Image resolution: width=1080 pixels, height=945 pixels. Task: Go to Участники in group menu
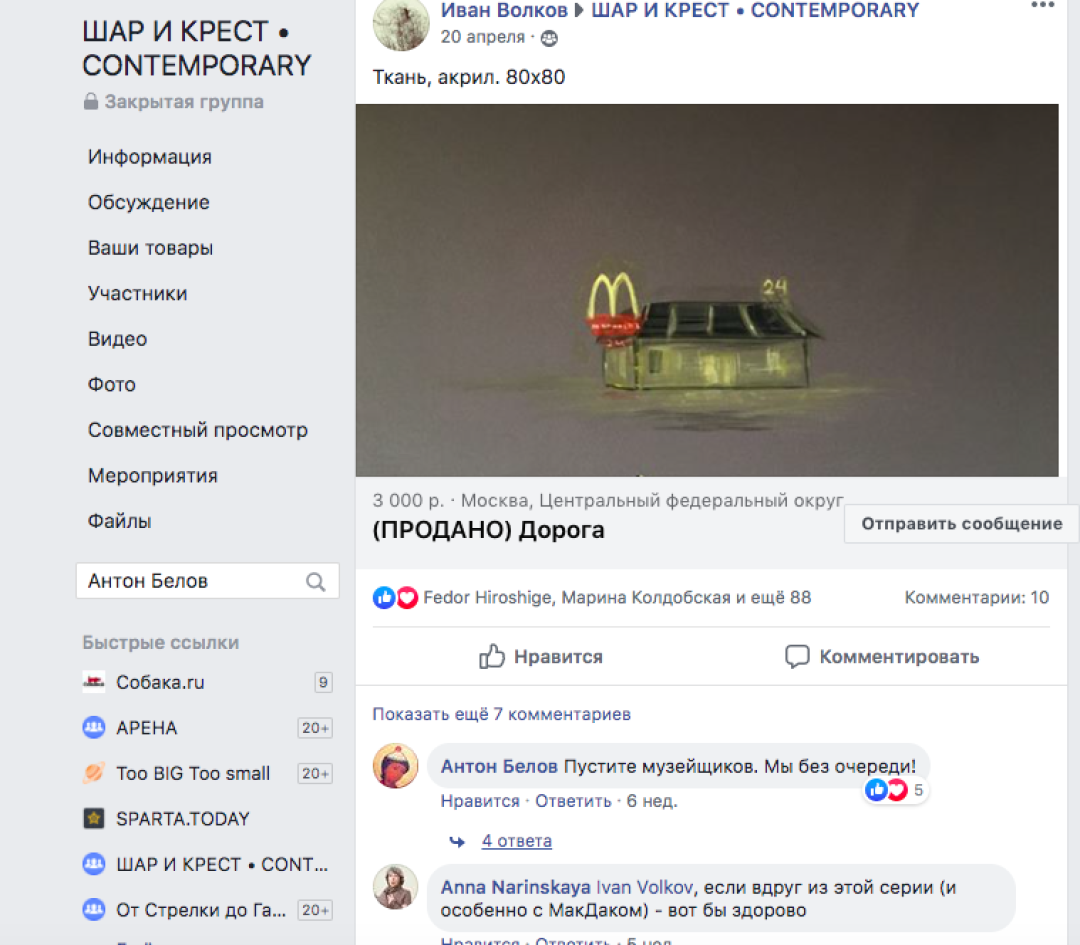pos(138,293)
